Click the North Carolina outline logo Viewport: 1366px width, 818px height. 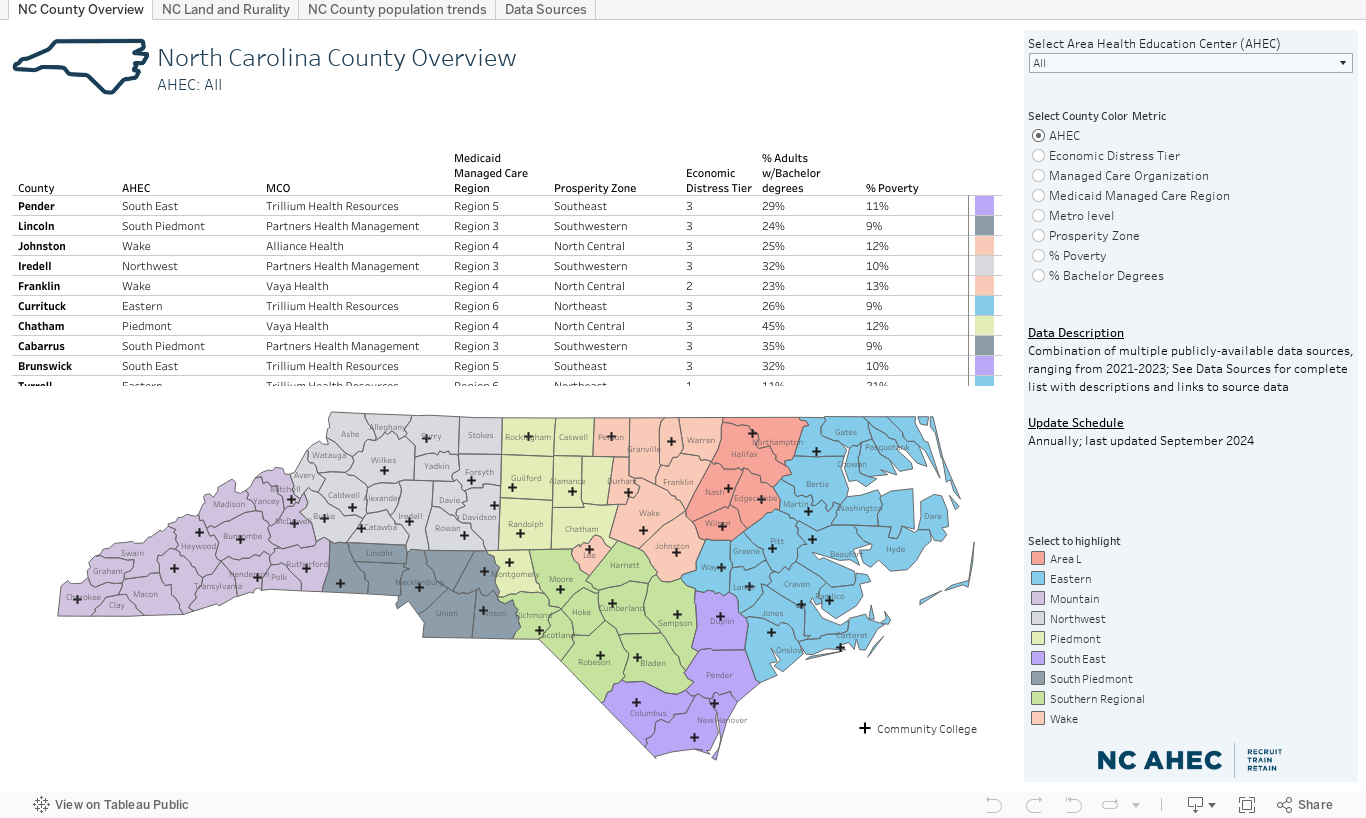point(80,66)
